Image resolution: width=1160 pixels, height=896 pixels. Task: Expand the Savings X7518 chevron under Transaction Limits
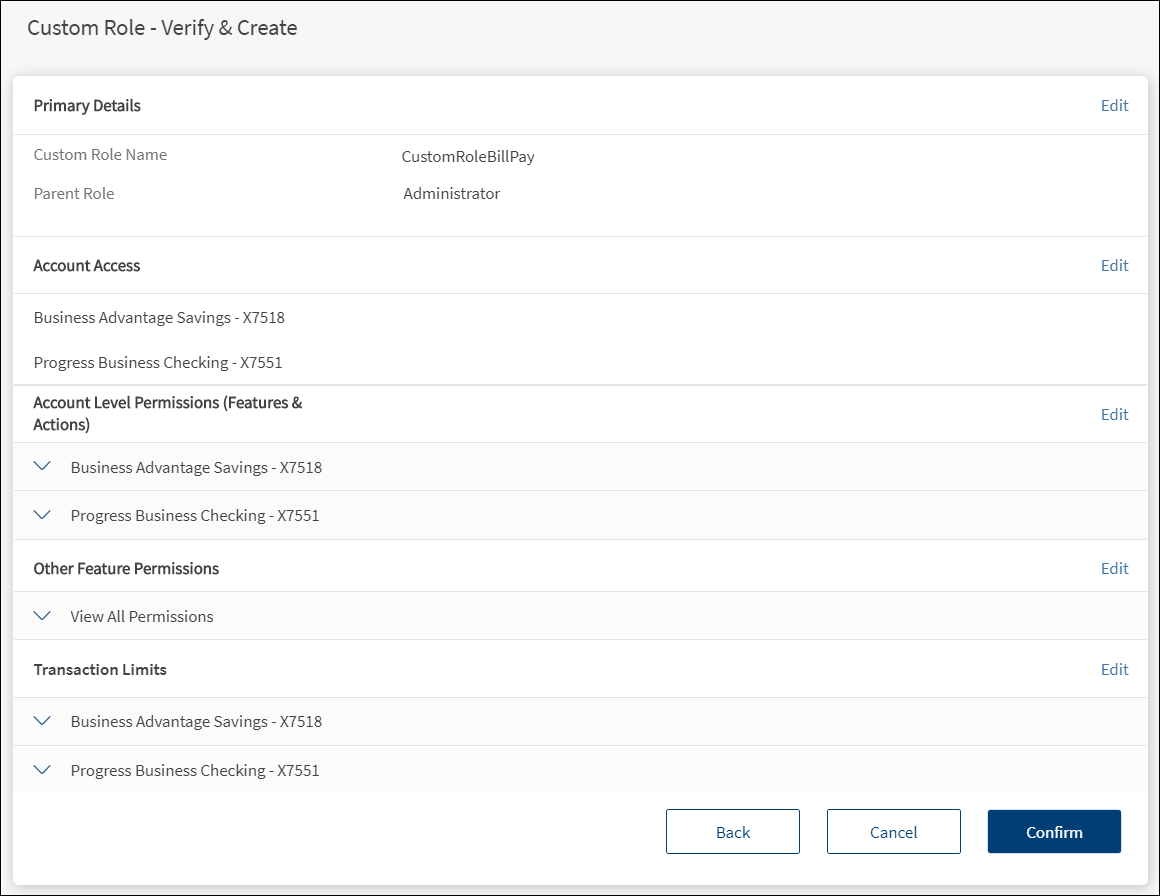pyautogui.click(x=42, y=721)
